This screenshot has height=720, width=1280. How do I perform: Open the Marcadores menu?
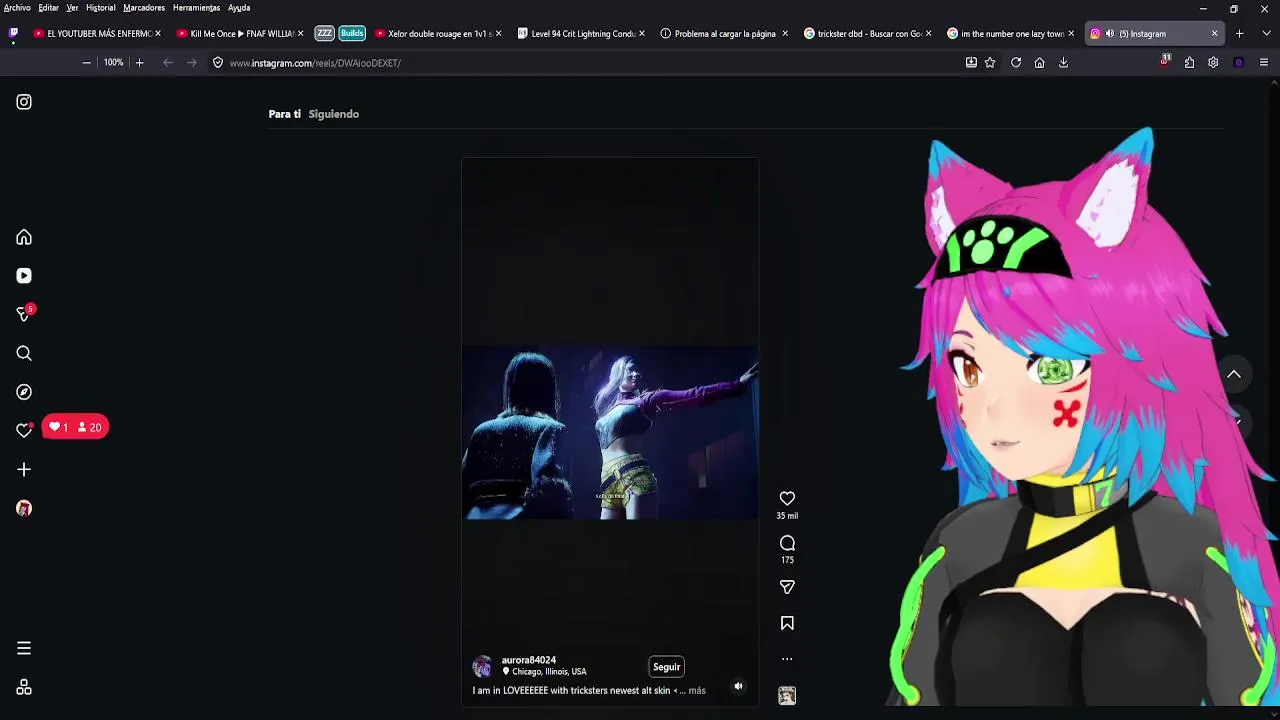pyautogui.click(x=144, y=8)
